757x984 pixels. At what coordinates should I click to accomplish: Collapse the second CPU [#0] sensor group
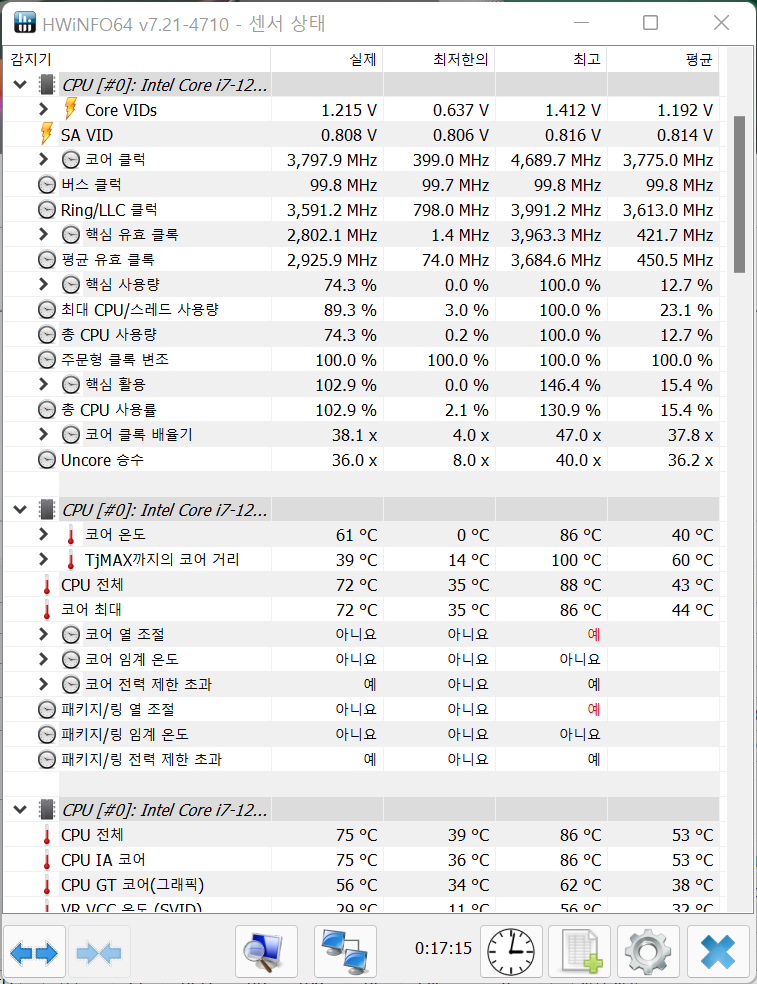pyautogui.click(x=20, y=510)
